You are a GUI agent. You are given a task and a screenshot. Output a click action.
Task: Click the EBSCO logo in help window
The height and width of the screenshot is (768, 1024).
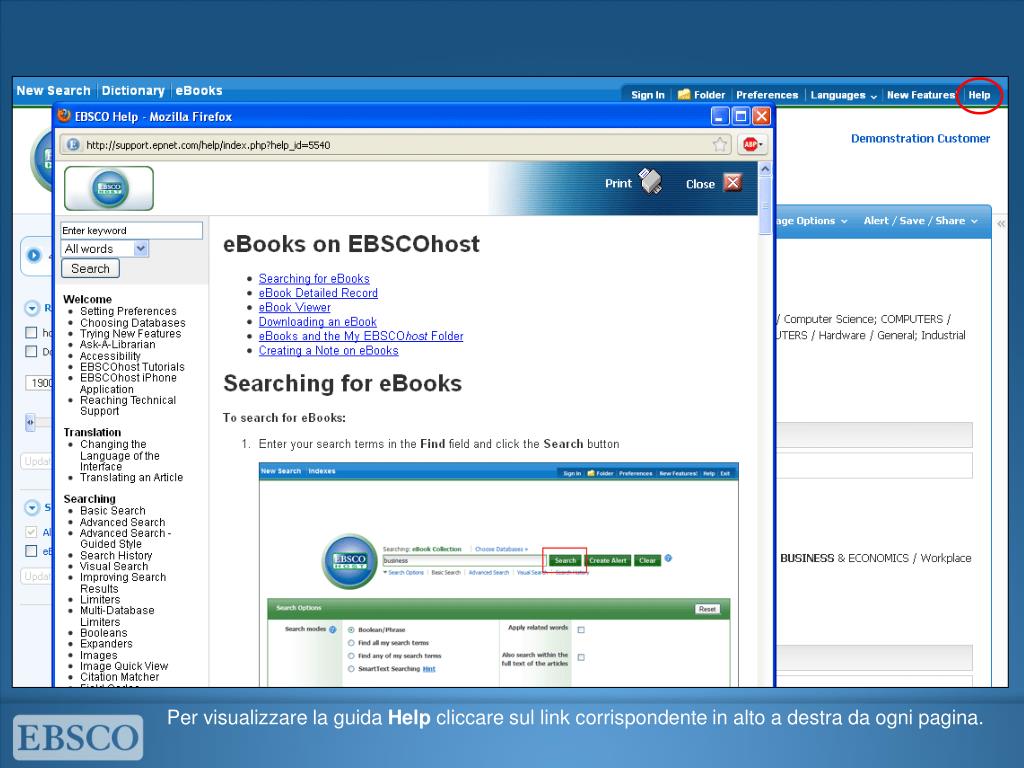coord(109,188)
